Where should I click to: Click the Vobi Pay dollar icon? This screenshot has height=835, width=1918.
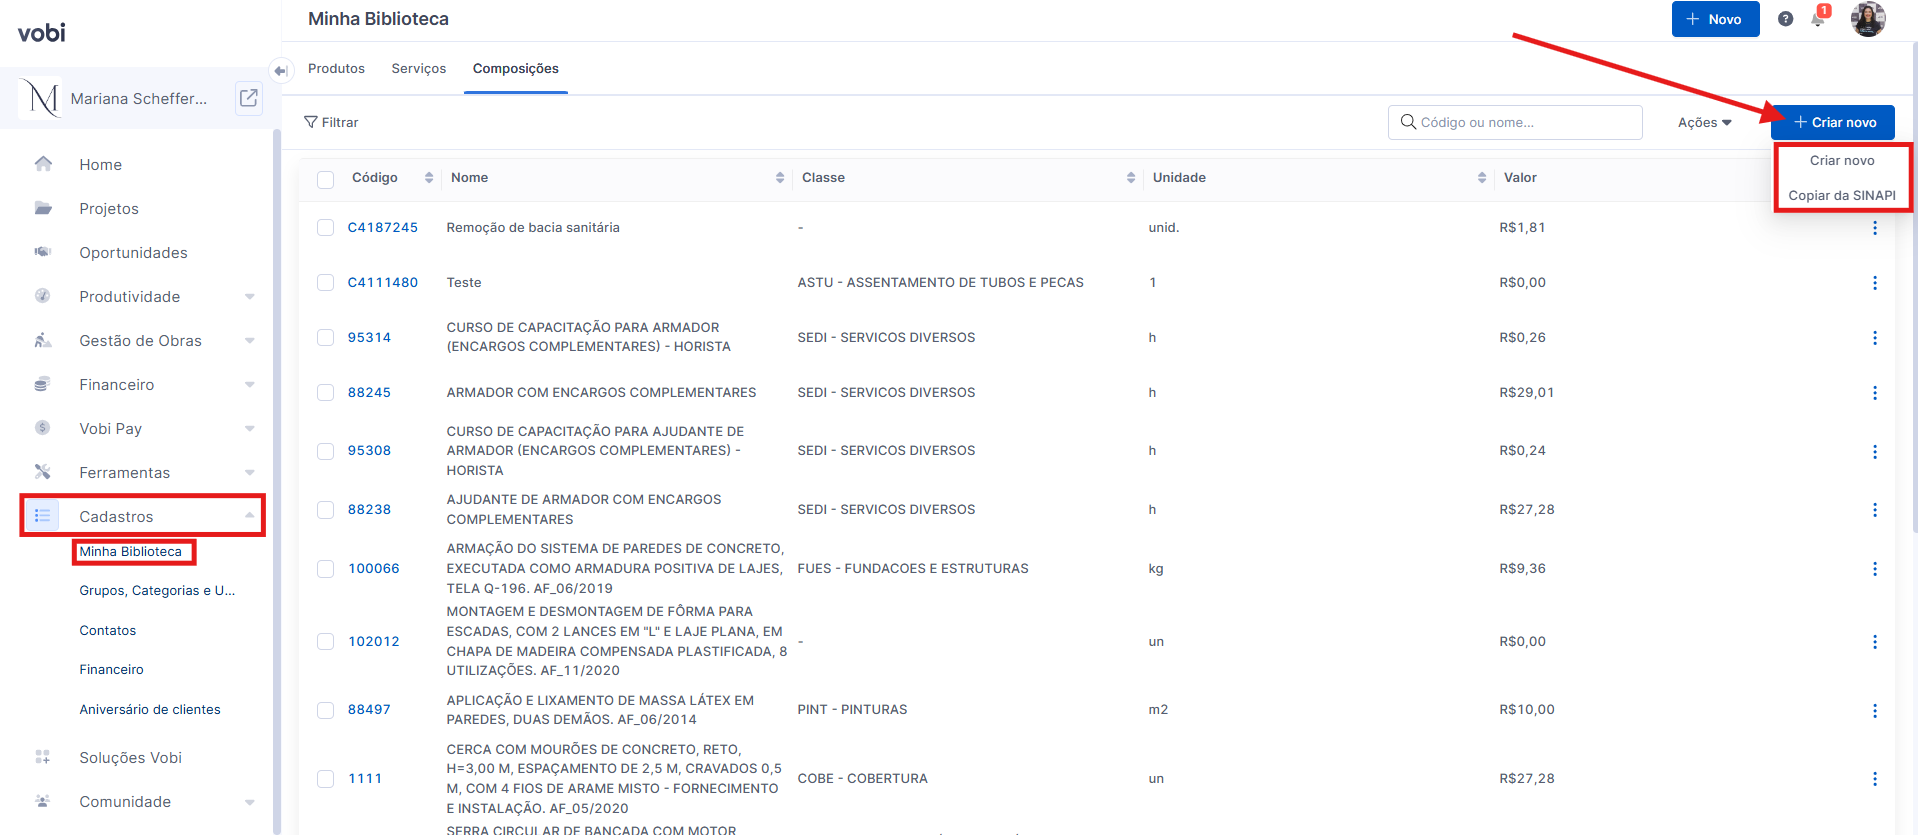[43, 428]
